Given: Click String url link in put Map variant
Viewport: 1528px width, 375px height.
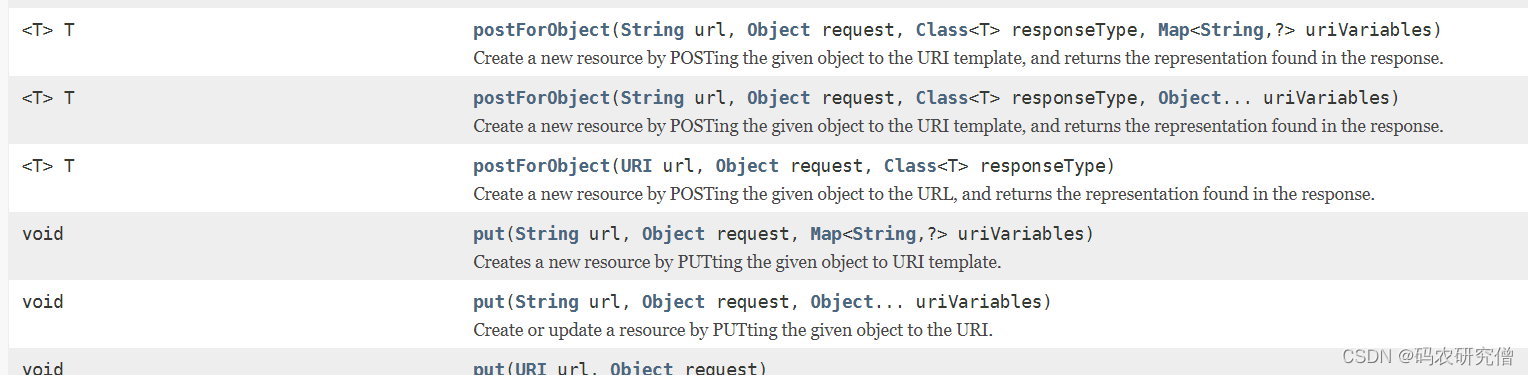Looking at the screenshot, I should coord(547,234).
